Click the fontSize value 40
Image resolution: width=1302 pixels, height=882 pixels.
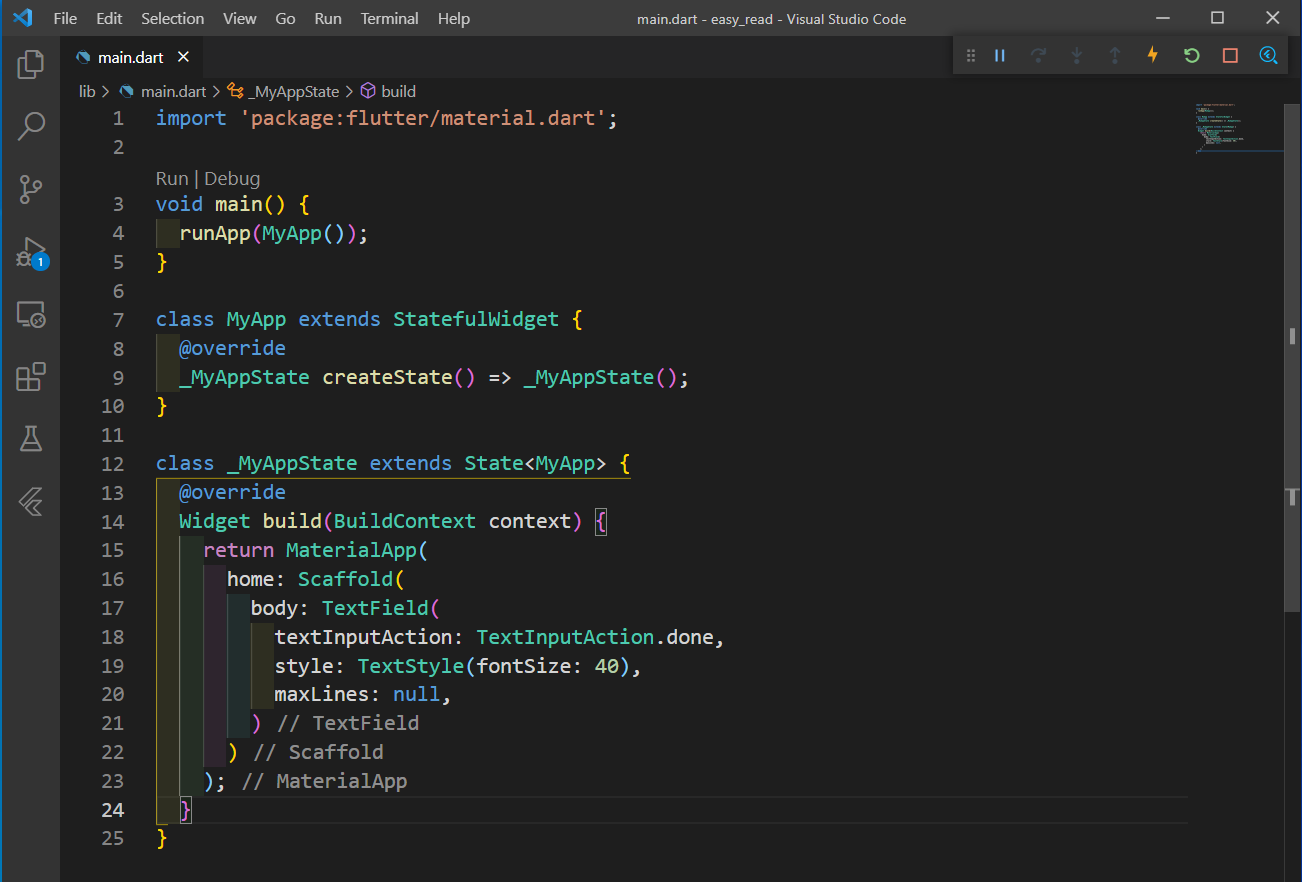click(607, 666)
